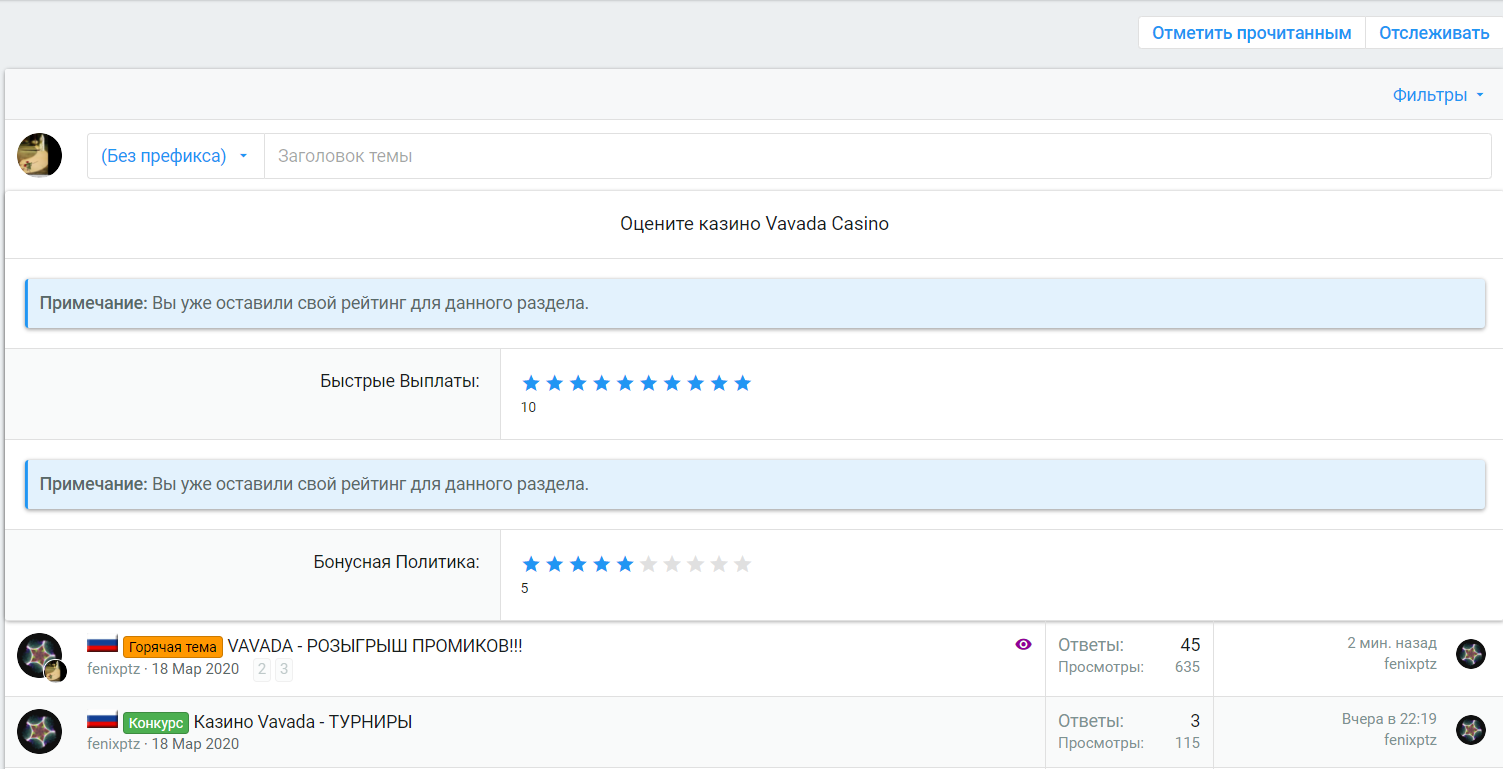The width and height of the screenshot is (1503, 769).
Task: Click view count 115
Action: pyautogui.click(x=1188, y=743)
